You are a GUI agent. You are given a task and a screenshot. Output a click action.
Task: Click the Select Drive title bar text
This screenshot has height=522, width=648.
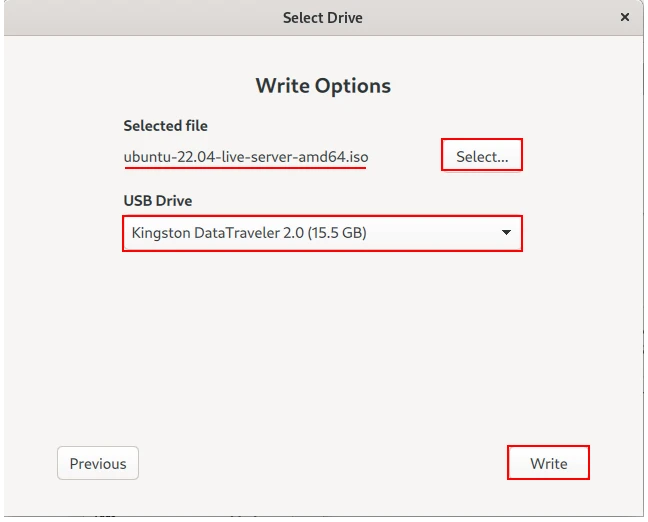click(x=323, y=17)
